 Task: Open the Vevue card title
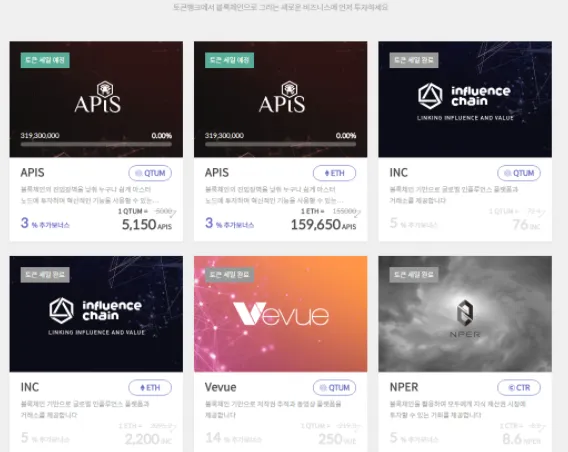coord(220,387)
